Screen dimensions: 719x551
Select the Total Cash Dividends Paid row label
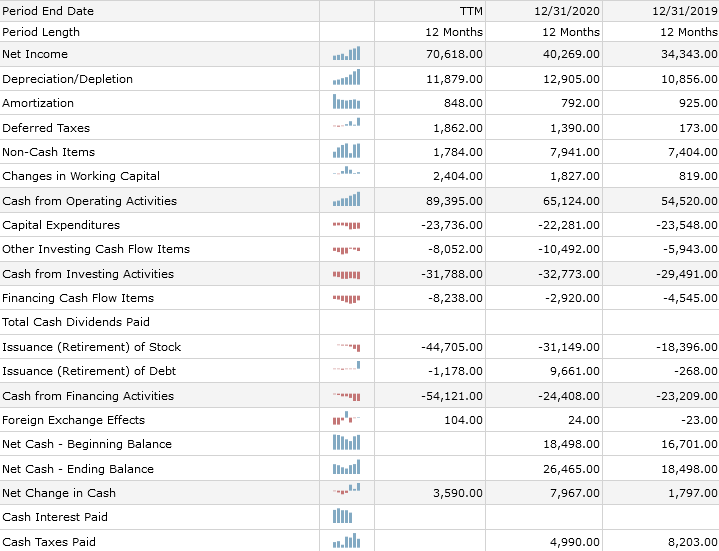coord(76,322)
